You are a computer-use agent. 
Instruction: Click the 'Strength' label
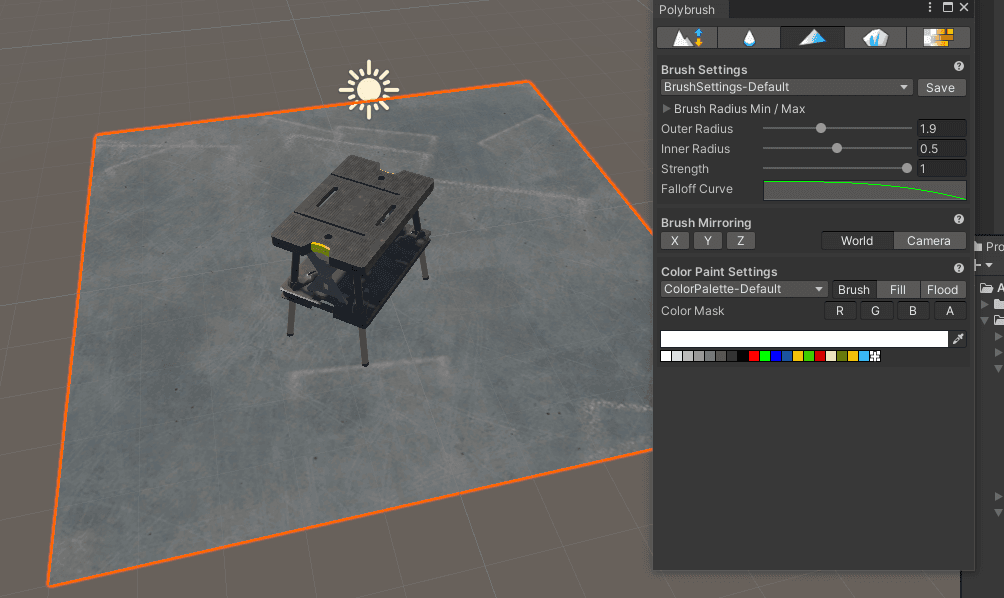point(684,169)
